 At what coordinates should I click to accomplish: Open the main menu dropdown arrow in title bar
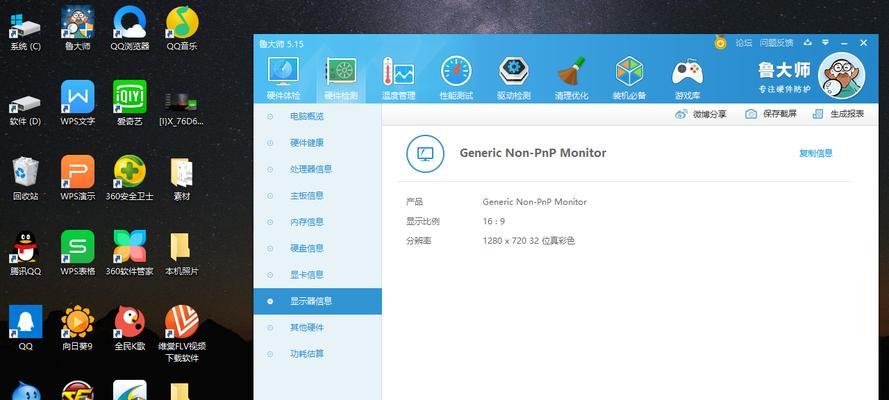(x=826, y=42)
